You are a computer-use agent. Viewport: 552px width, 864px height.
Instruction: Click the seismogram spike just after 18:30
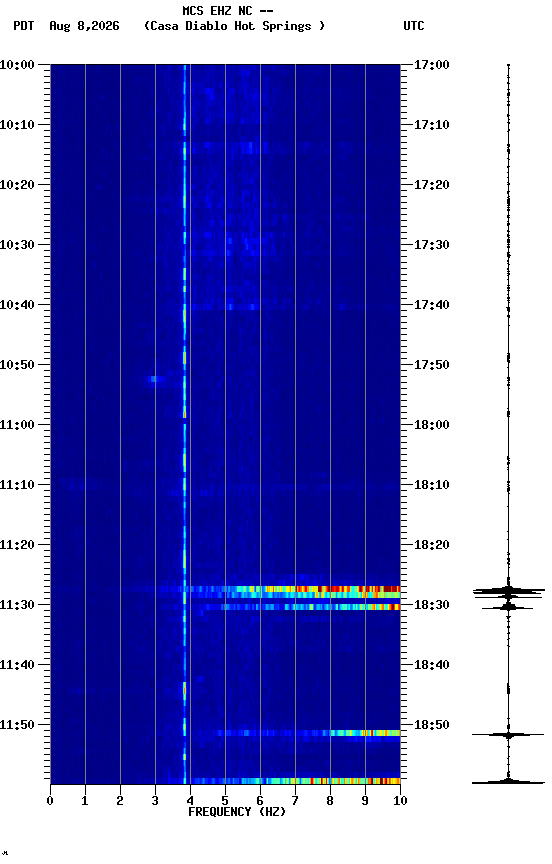pyautogui.click(x=508, y=608)
